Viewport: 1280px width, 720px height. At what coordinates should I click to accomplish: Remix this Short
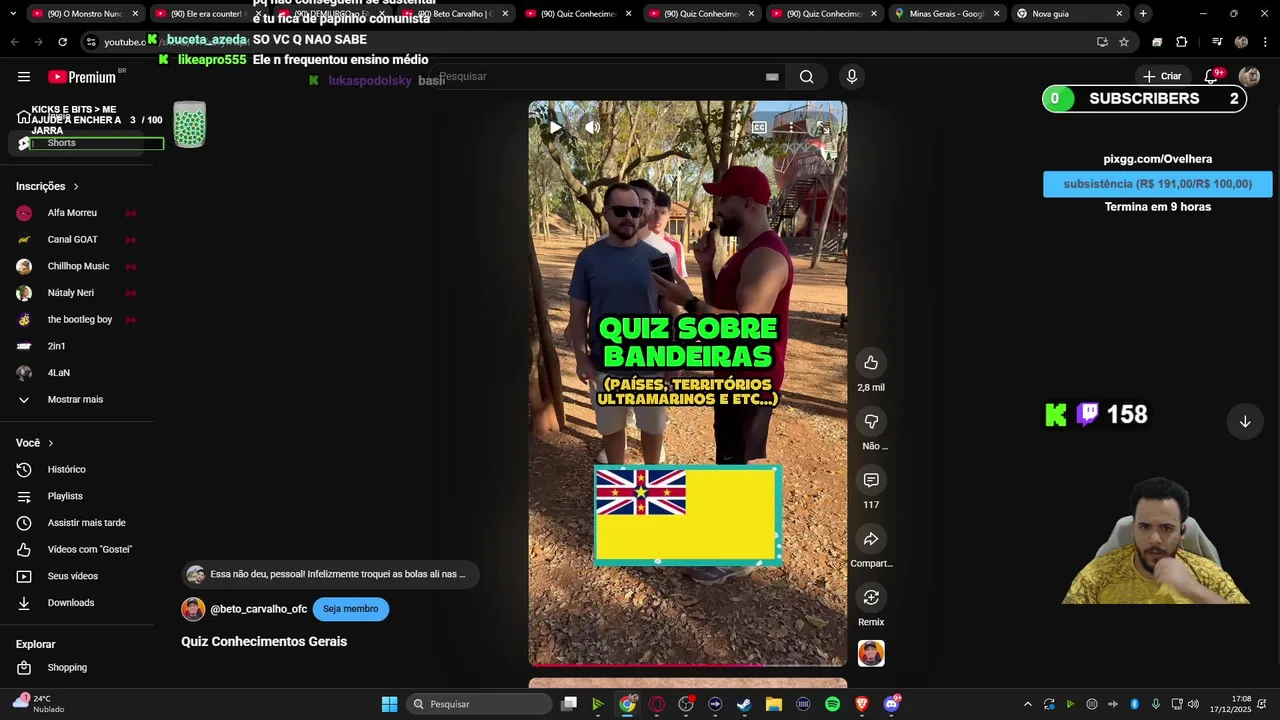(871, 598)
